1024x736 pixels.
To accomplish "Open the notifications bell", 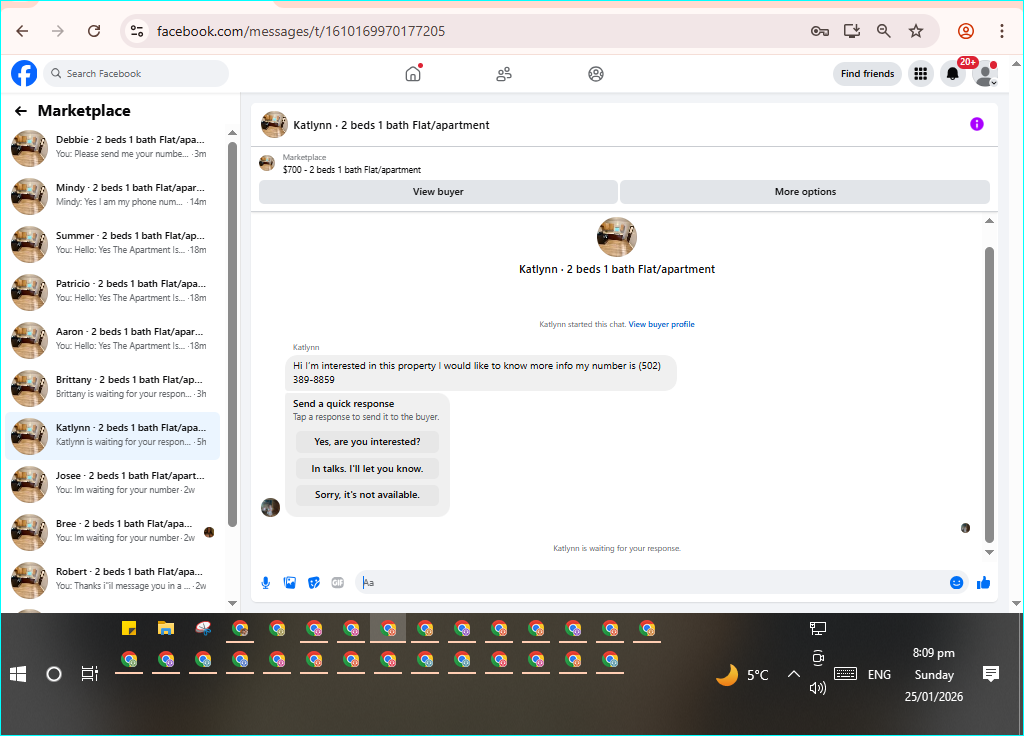I will tap(953, 74).
